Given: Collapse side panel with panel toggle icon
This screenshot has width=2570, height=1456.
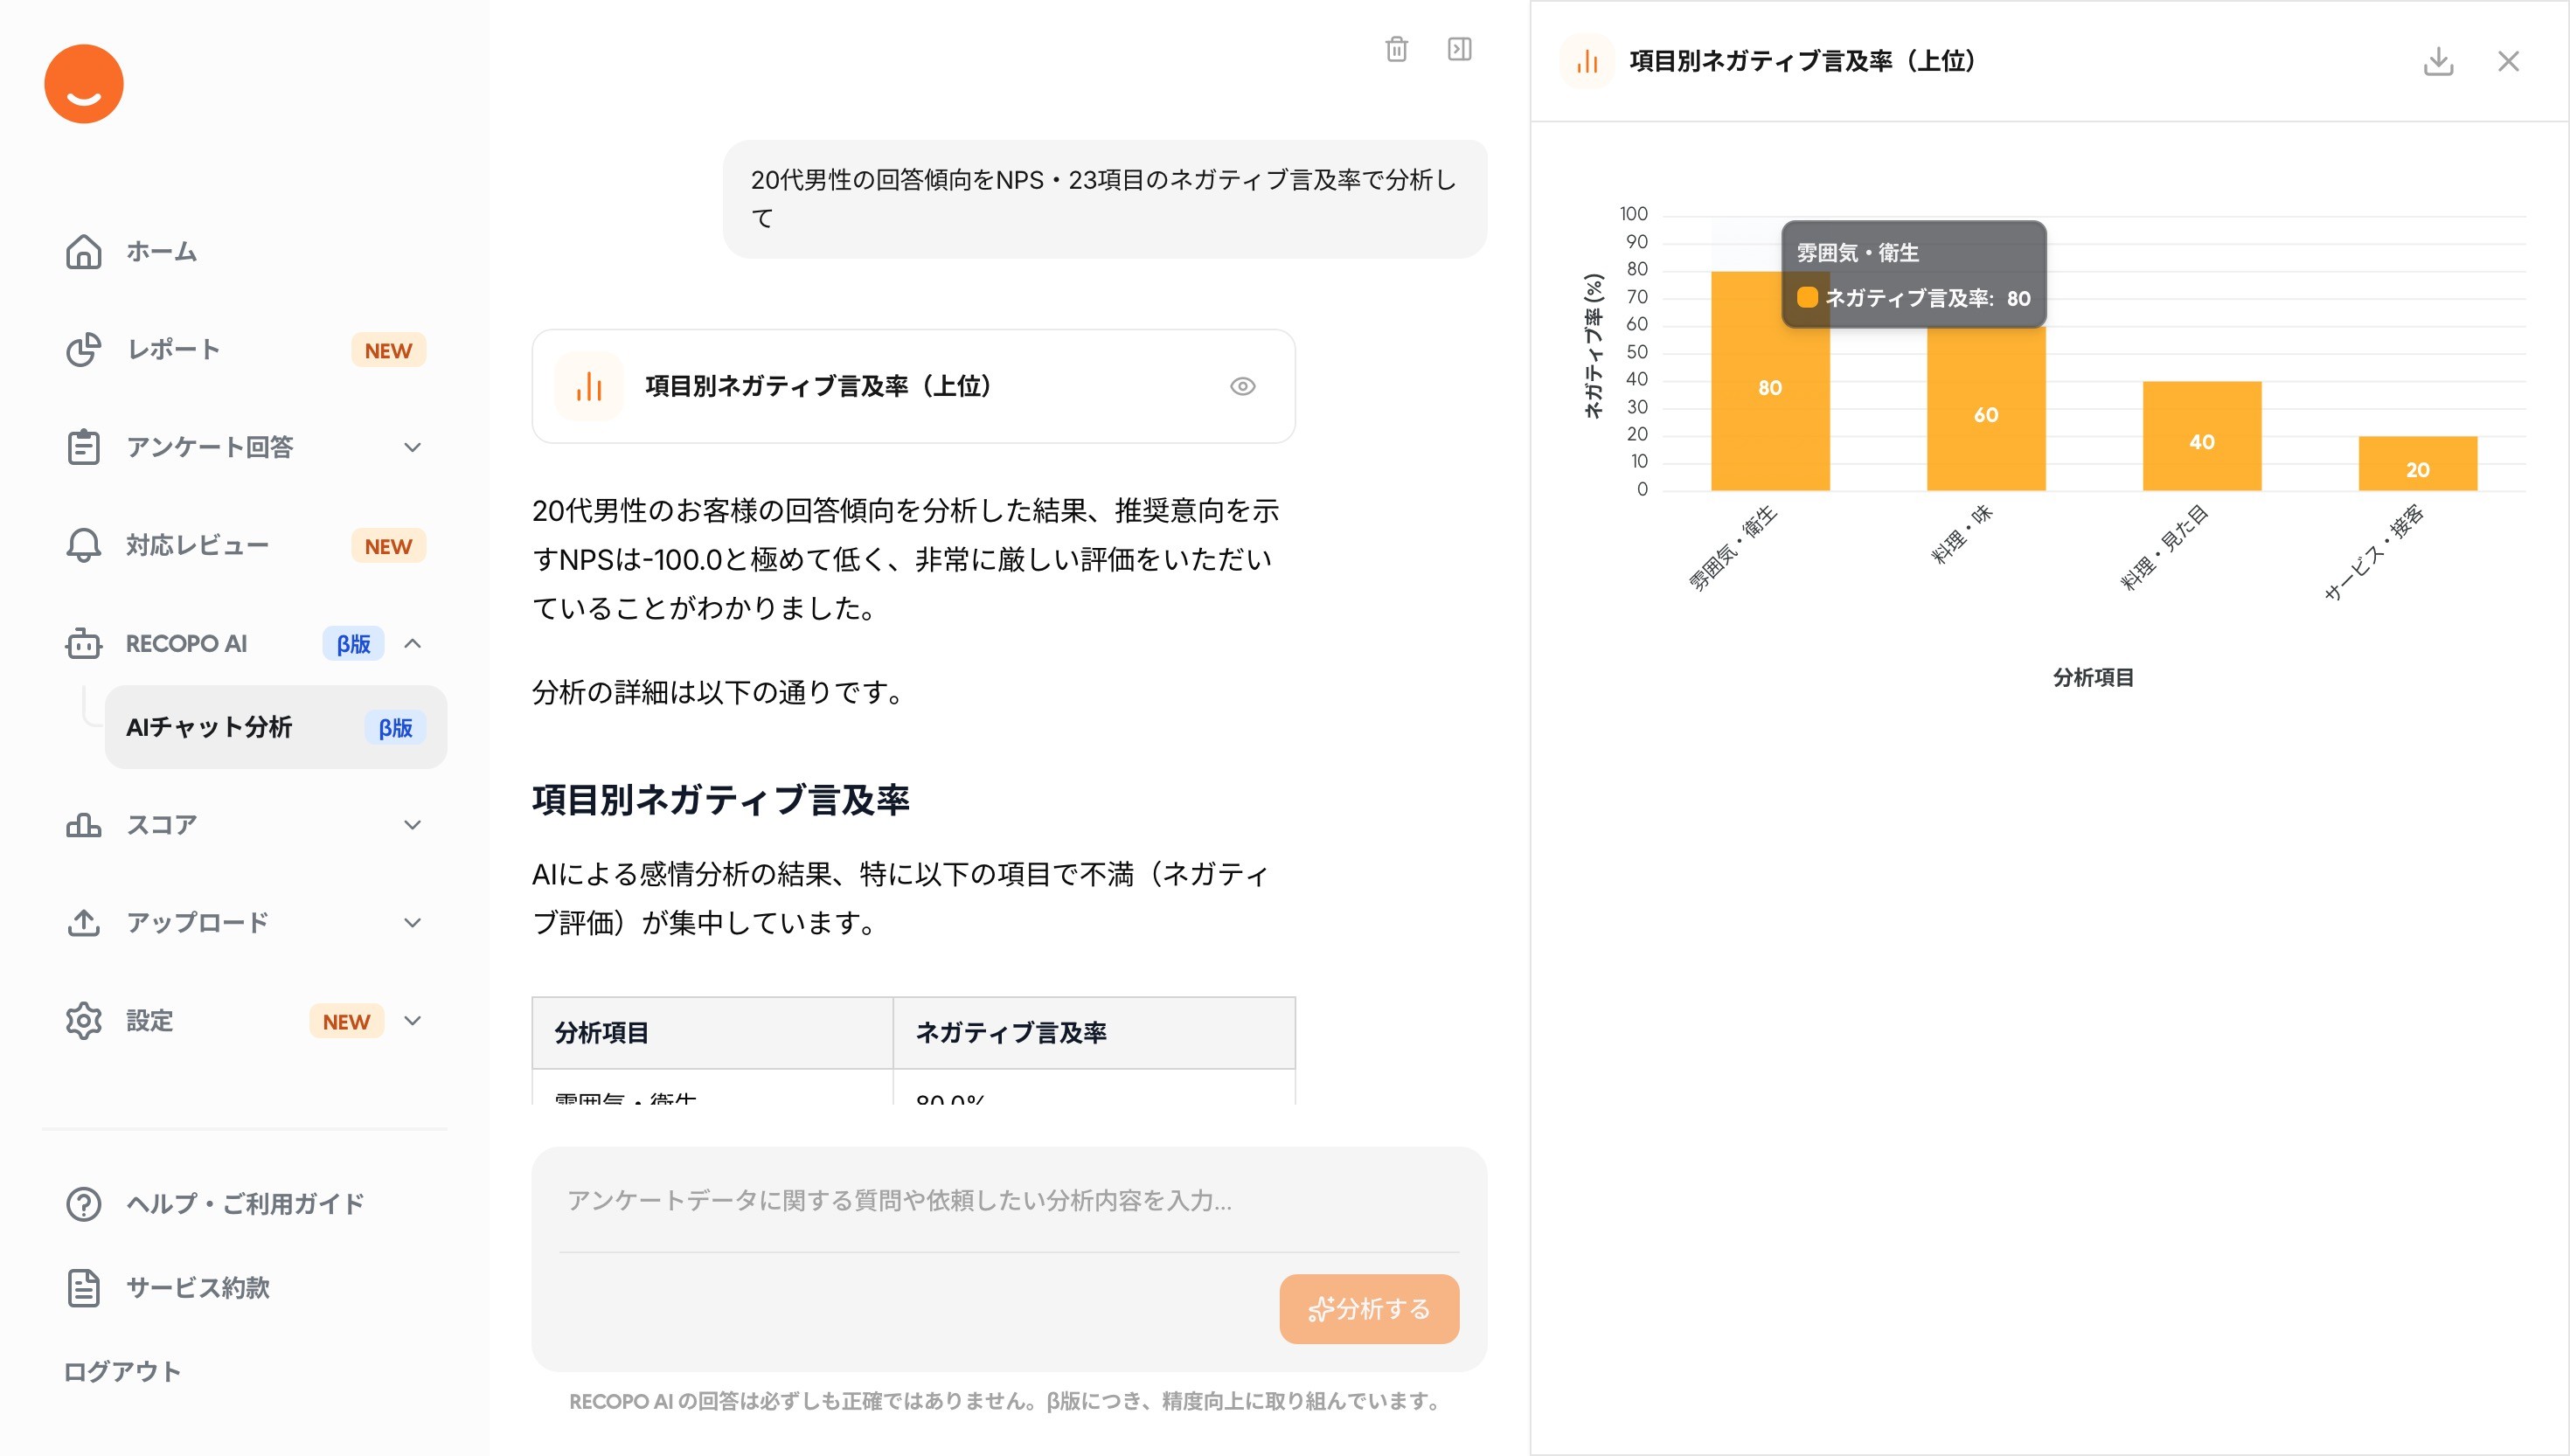Looking at the screenshot, I should (x=1459, y=49).
